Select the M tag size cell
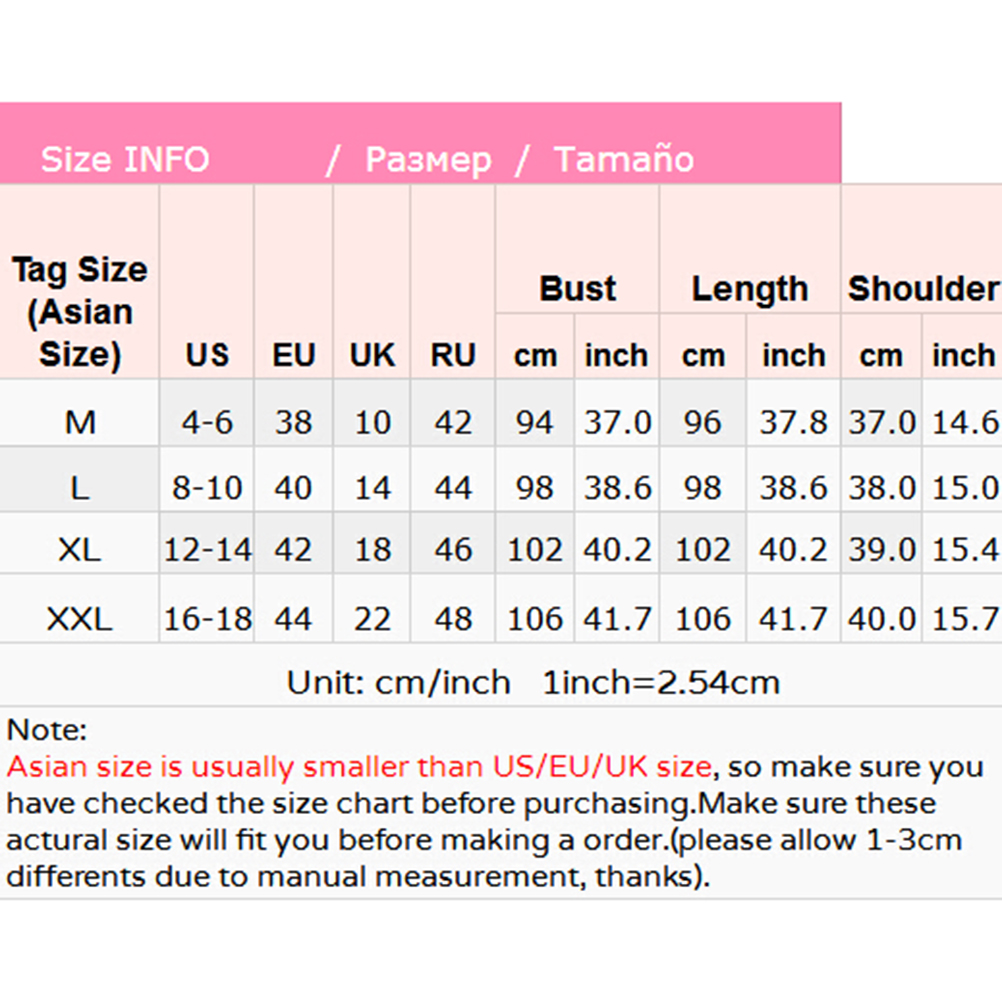 coord(80,422)
